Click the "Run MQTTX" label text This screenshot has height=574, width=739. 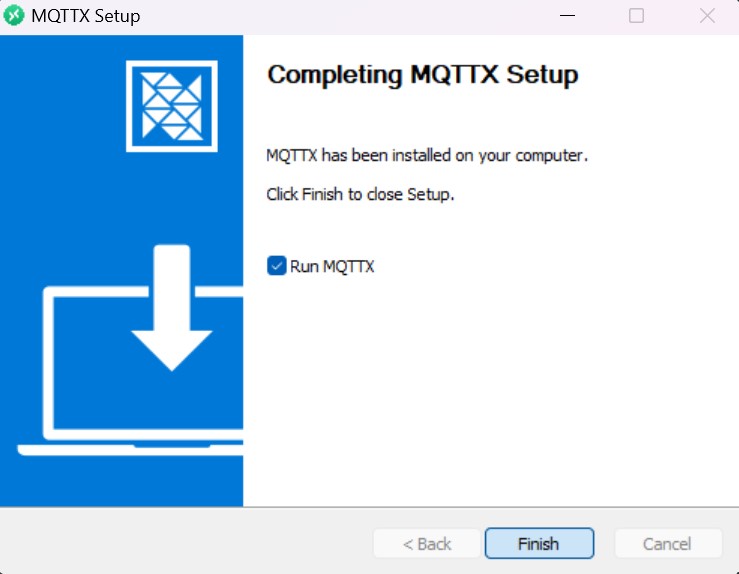tap(332, 266)
